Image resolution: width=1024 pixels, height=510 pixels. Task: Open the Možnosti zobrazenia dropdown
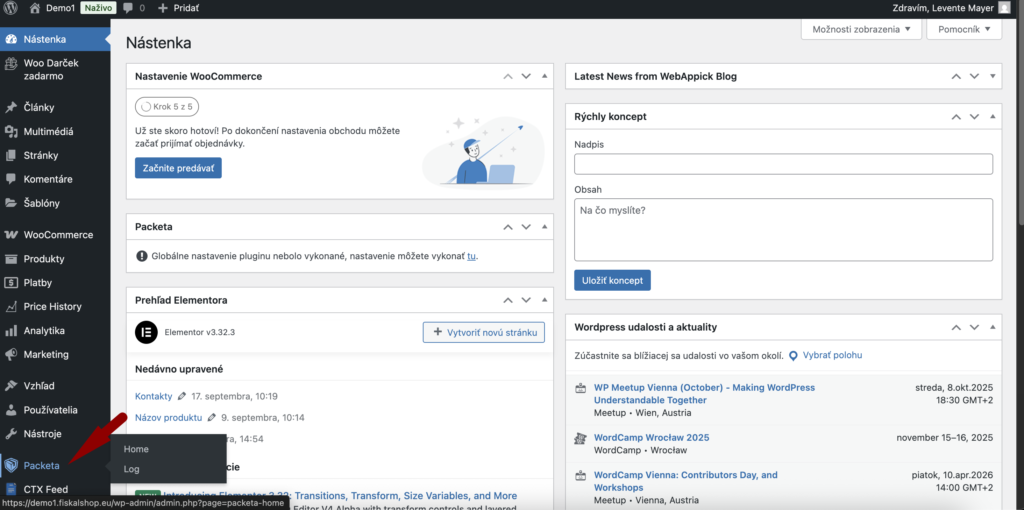pyautogui.click(x=860, y=30)
